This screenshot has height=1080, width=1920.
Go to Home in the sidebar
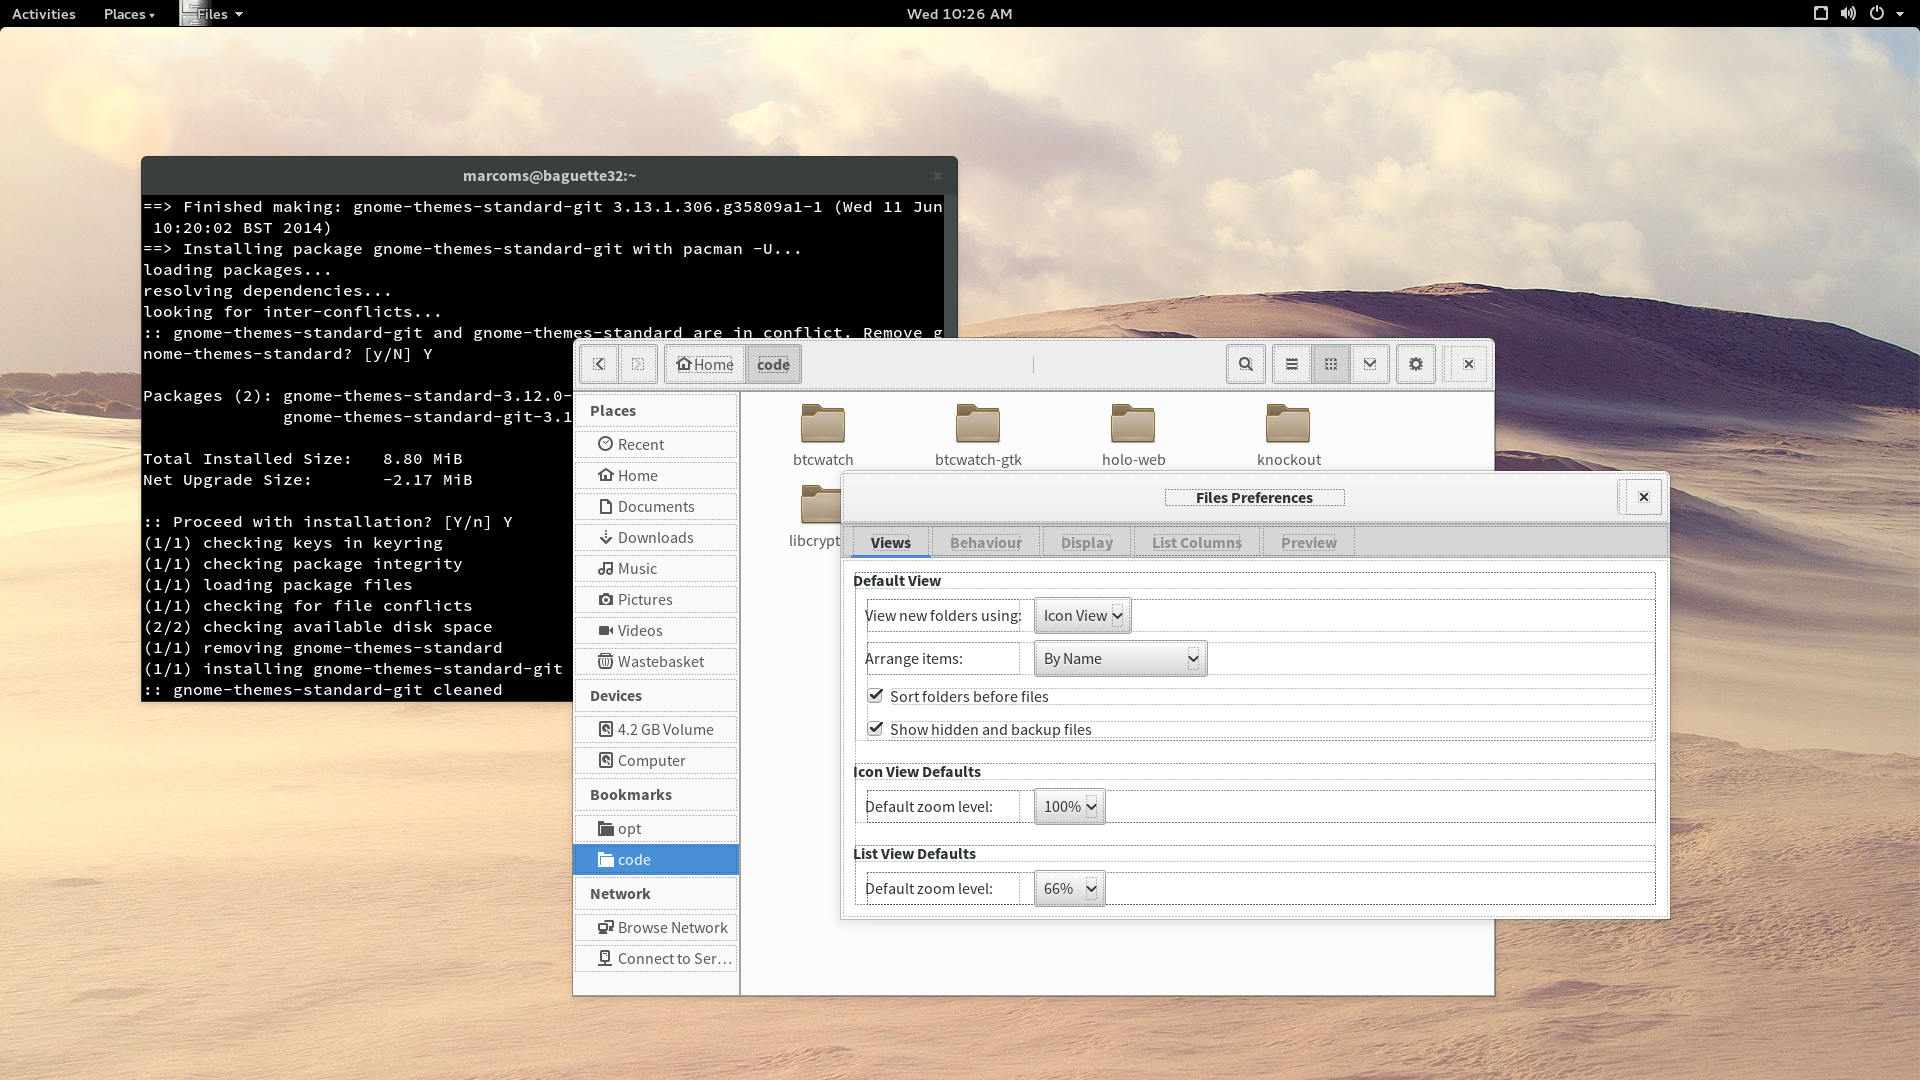(x=656, y=475)
